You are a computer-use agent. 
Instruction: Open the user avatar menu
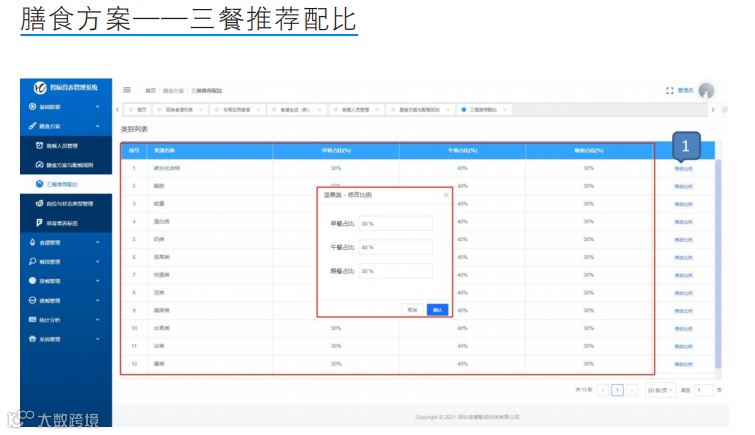tap(706, 91)
